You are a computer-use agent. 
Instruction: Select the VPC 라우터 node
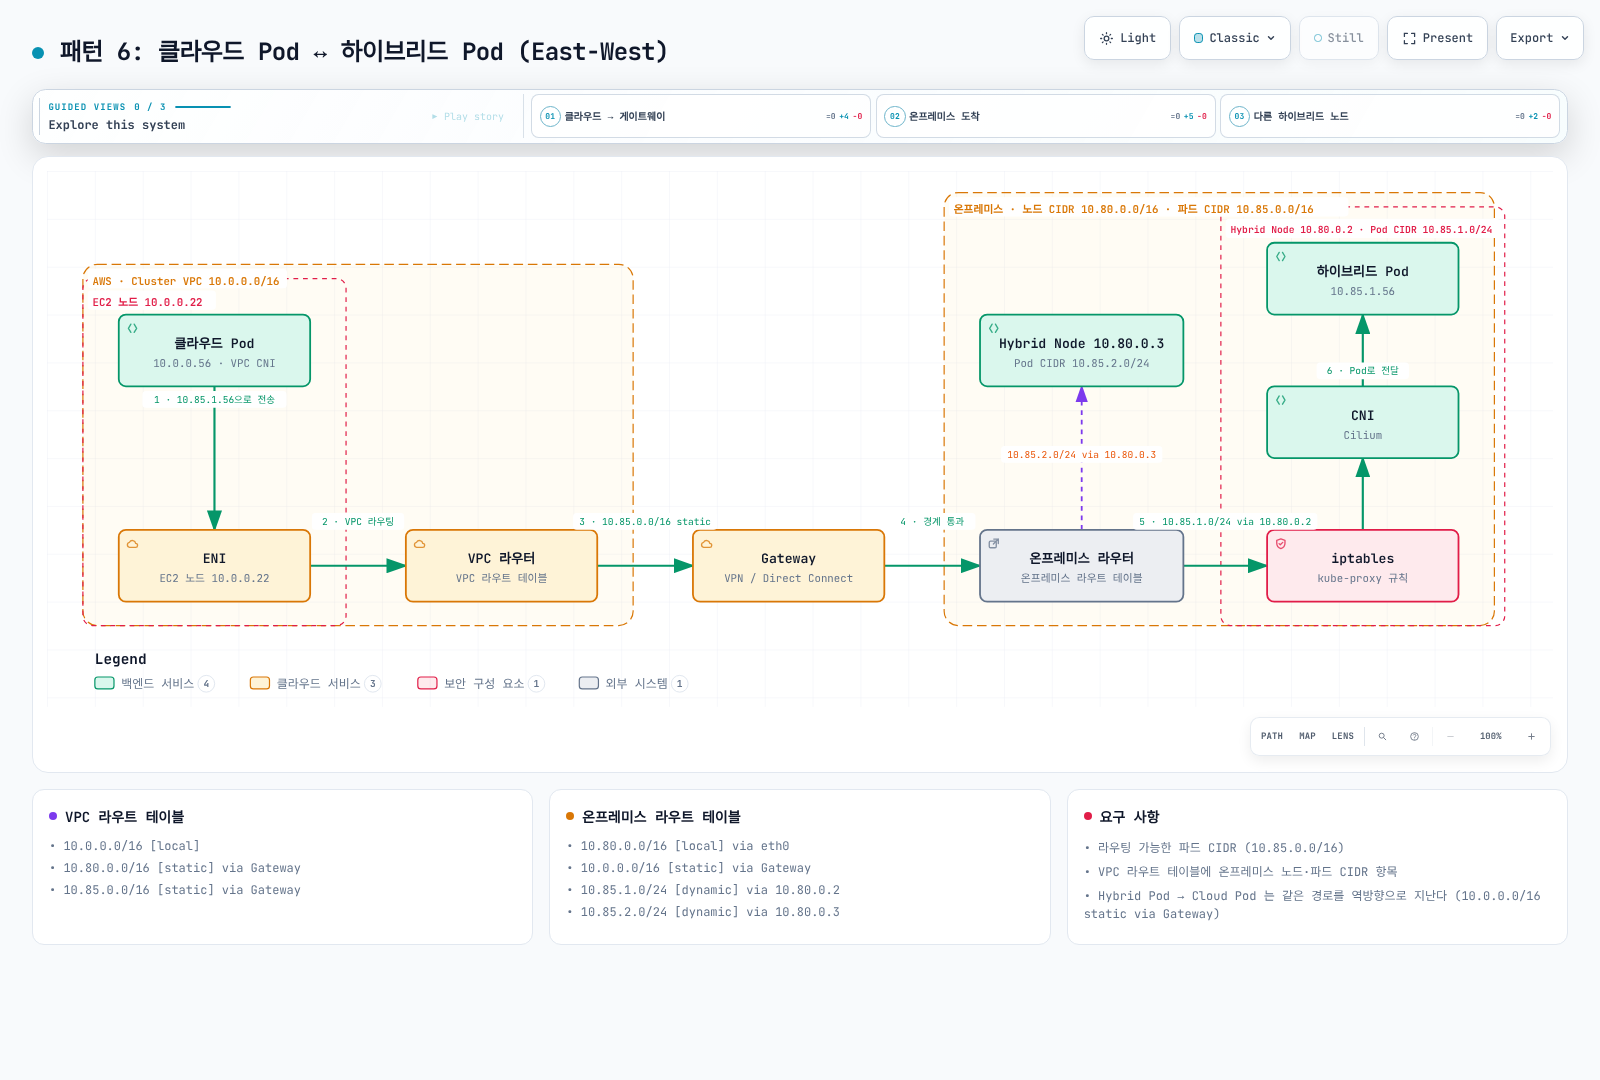[x=501, y=566]
